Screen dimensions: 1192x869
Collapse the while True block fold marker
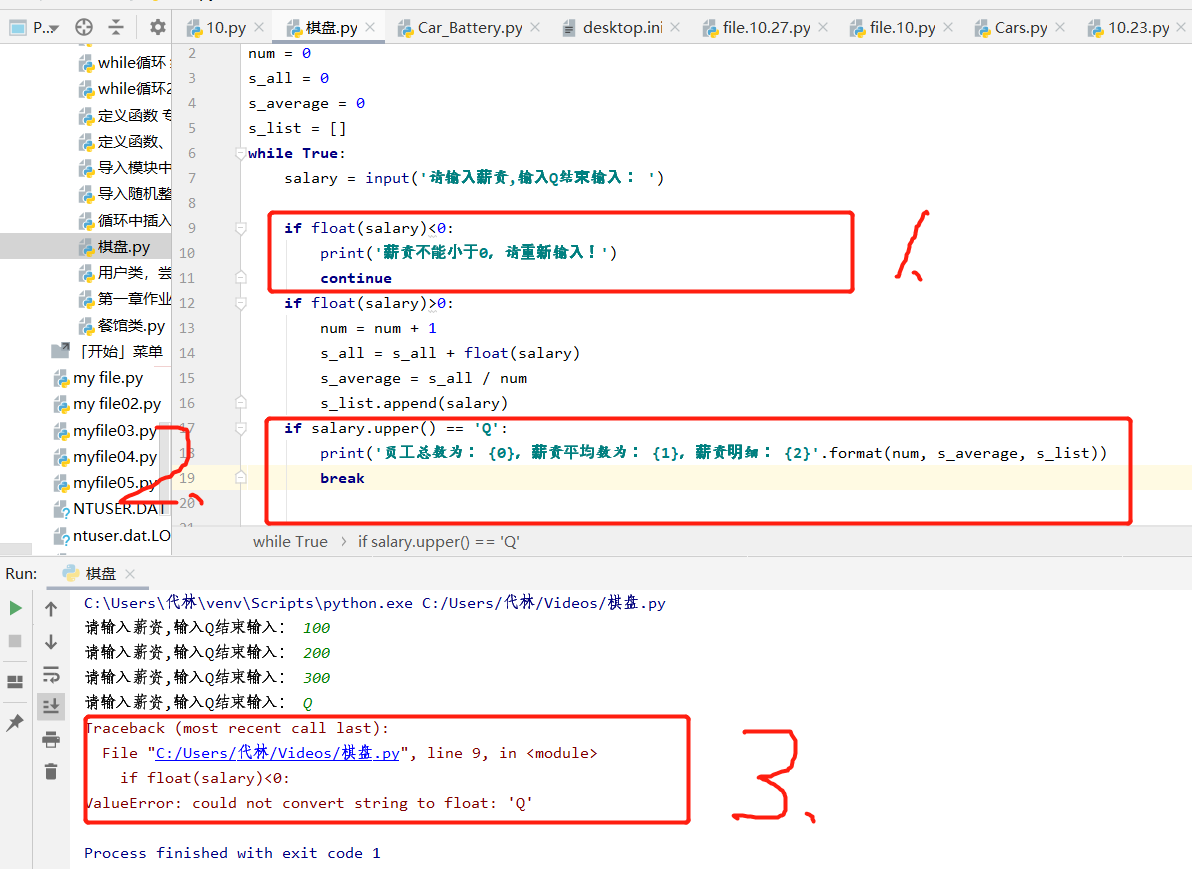click(241, 153)
